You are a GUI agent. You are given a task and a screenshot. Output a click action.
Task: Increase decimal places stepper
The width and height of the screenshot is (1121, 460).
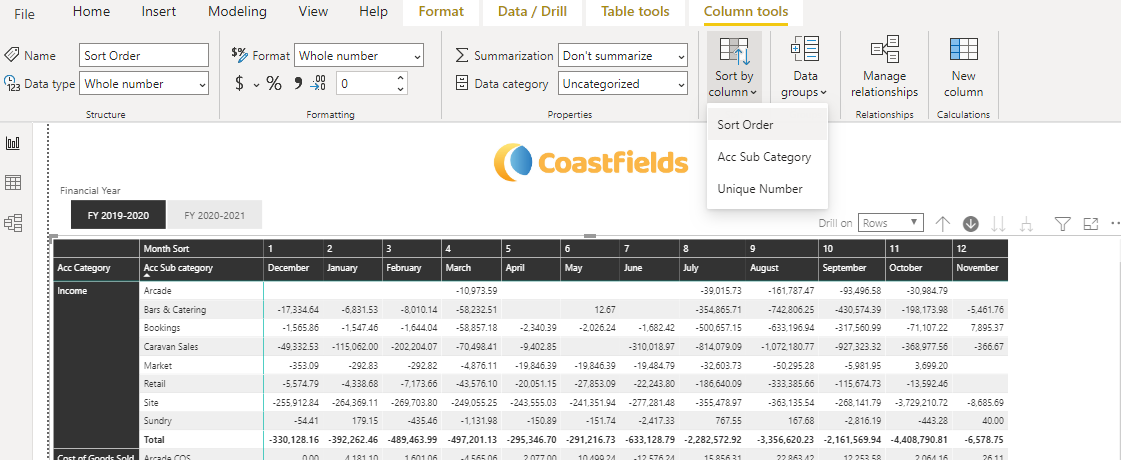coord(400,78)
